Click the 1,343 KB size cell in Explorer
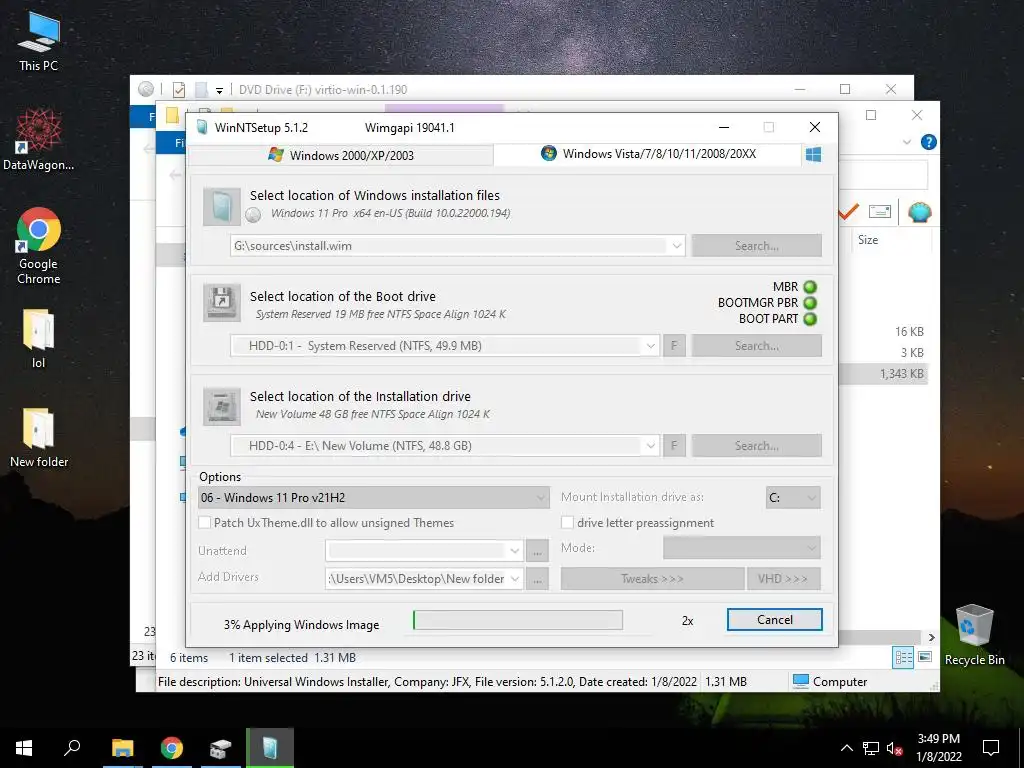The width and height of the screenshot is (1024, 768). pyautogui.click(x=901, y=374)
